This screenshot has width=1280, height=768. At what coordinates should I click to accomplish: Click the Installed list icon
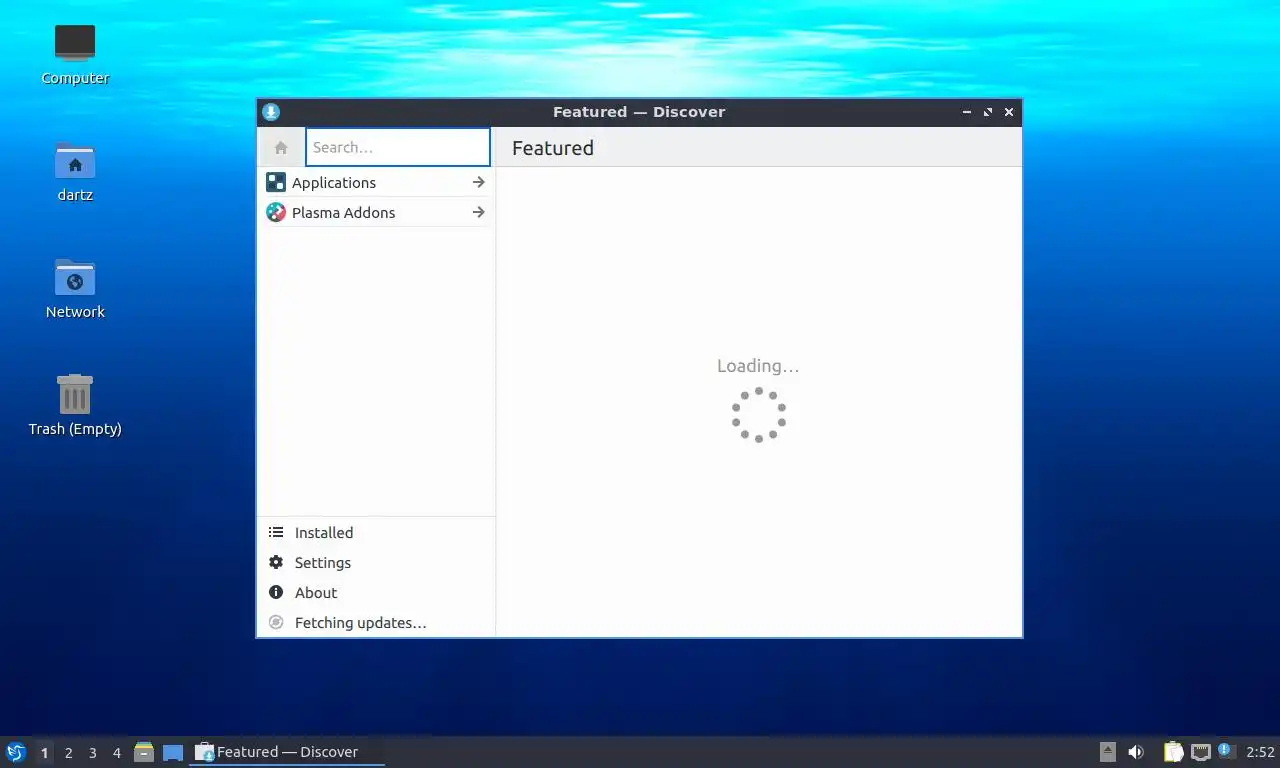(276, 533)
